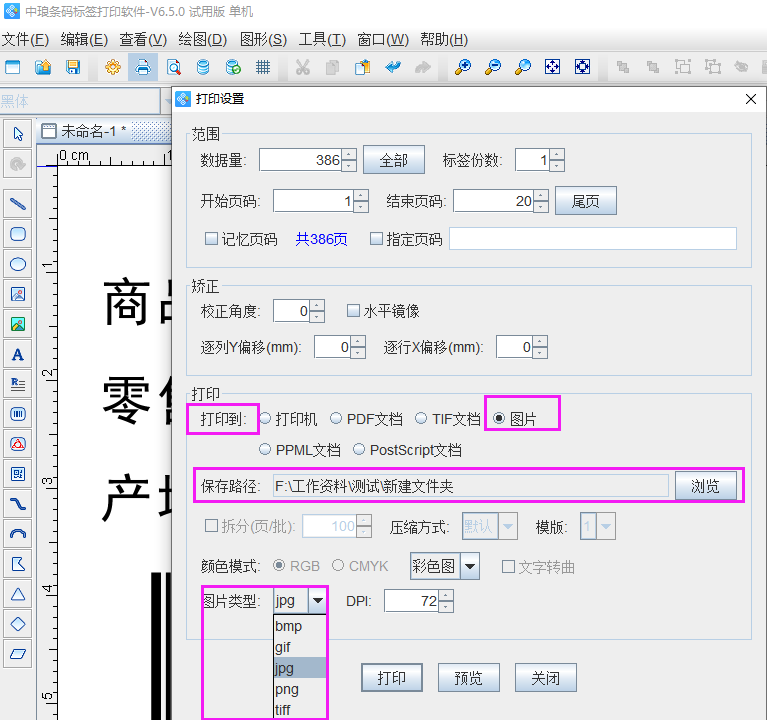Click the Print toolbar icon
767x720 pixels.
pos(143,67)
